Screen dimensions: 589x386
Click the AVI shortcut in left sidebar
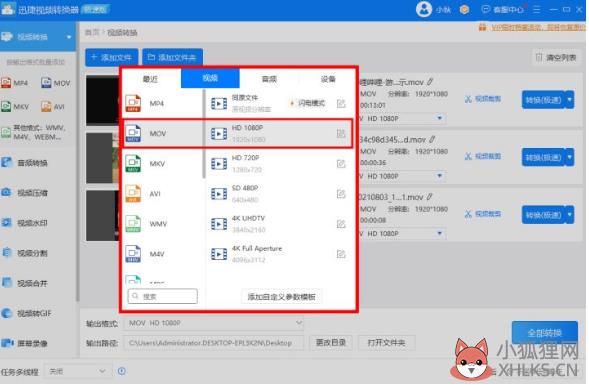point(53,107)
